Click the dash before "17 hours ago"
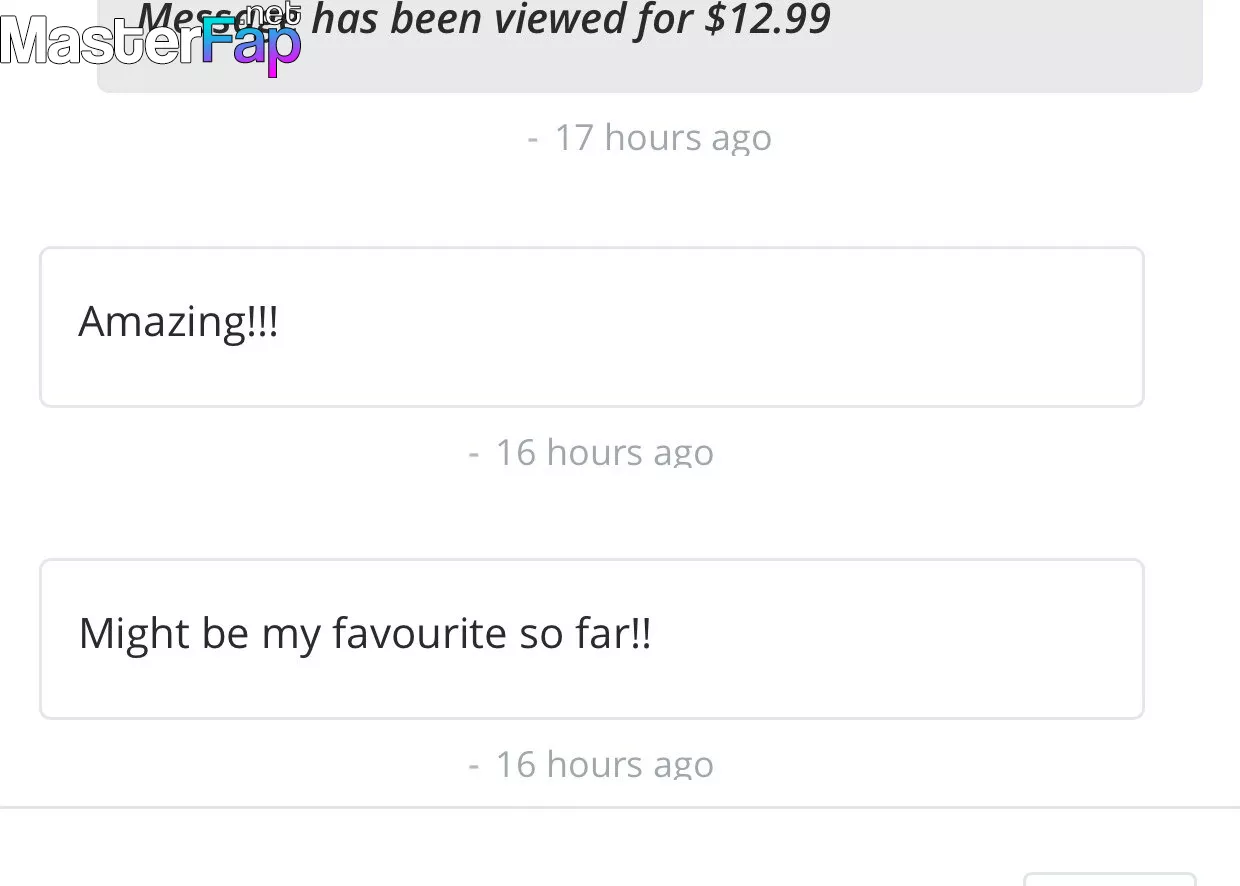 click(533, 139)
